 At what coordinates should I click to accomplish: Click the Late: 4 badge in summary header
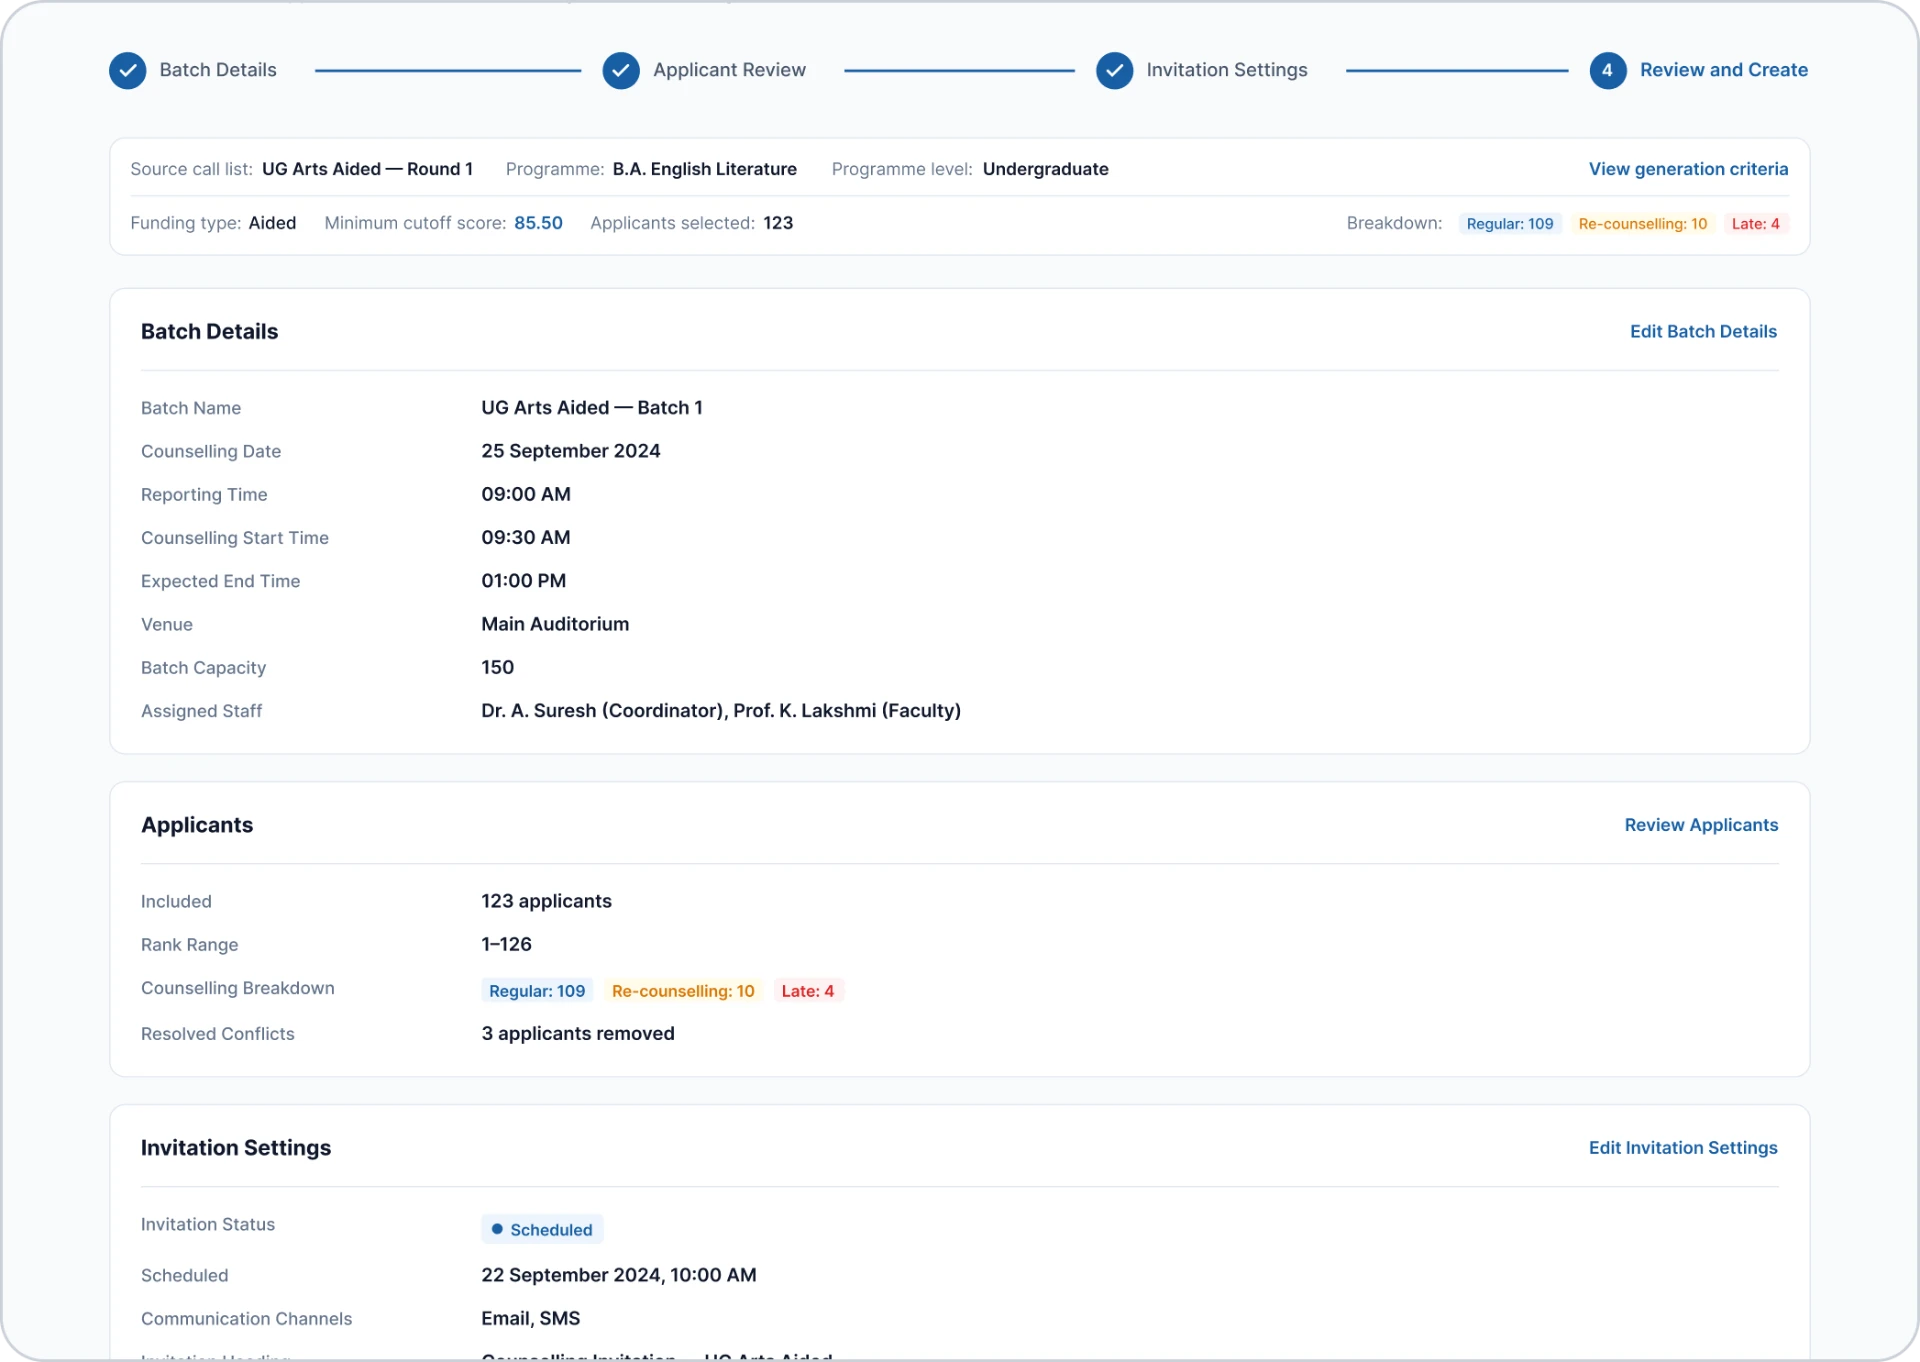pyautogui.click(x=1756, y=224)
